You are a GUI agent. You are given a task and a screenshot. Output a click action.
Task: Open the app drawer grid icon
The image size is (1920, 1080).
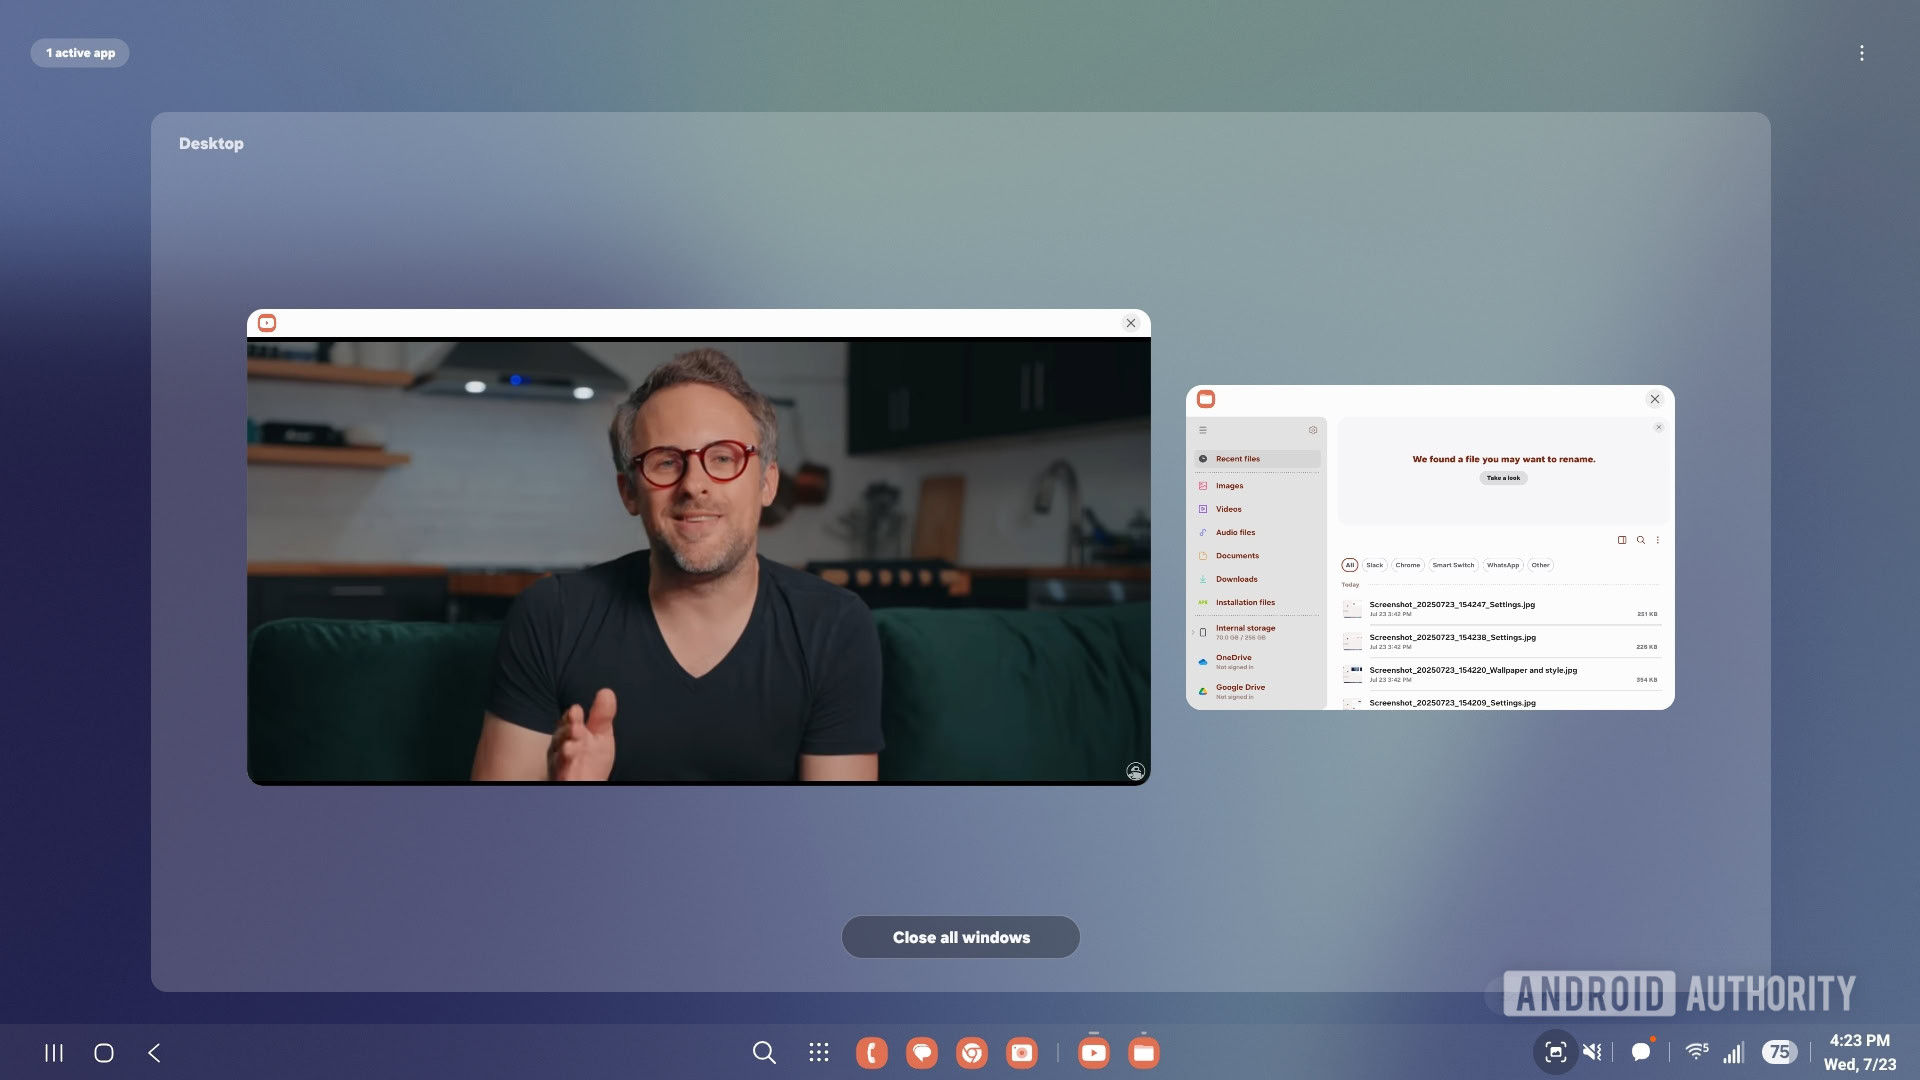pyautogui.click(x=819, y=1052)
